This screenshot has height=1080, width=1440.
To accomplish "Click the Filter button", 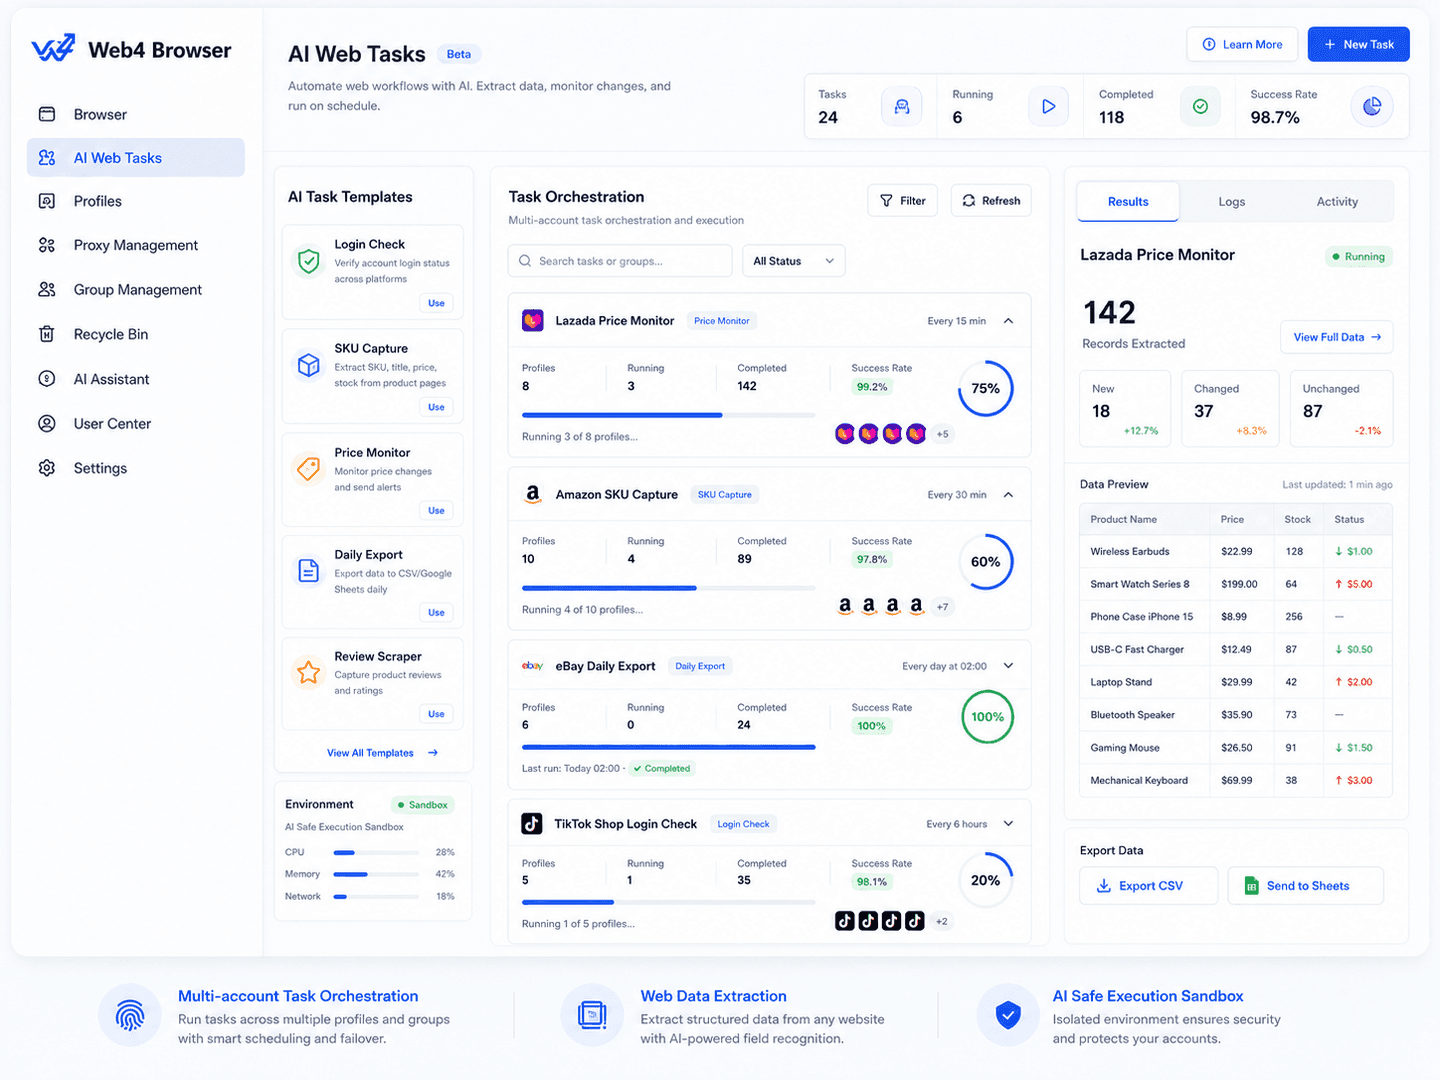I will click(x=903, y=201).
